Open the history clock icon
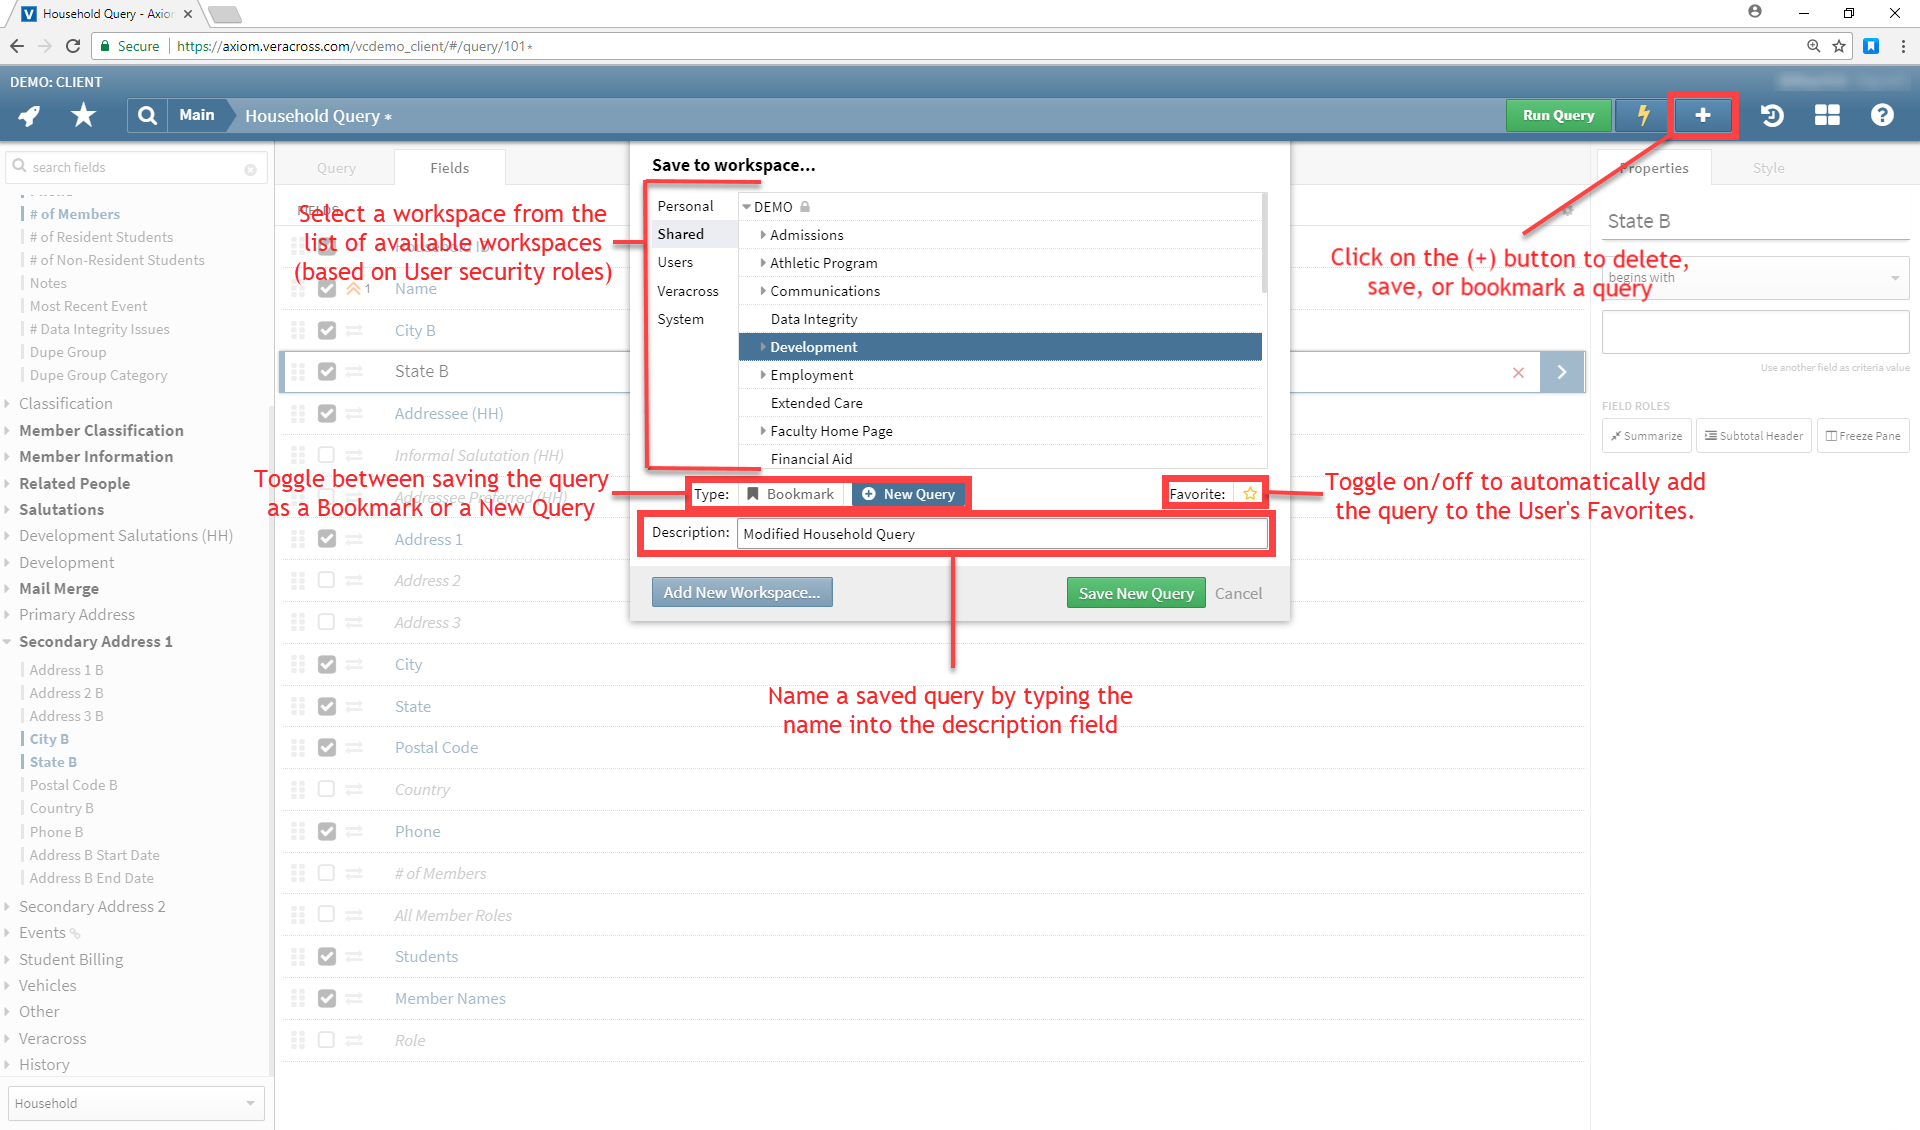 click(1772, 116)
